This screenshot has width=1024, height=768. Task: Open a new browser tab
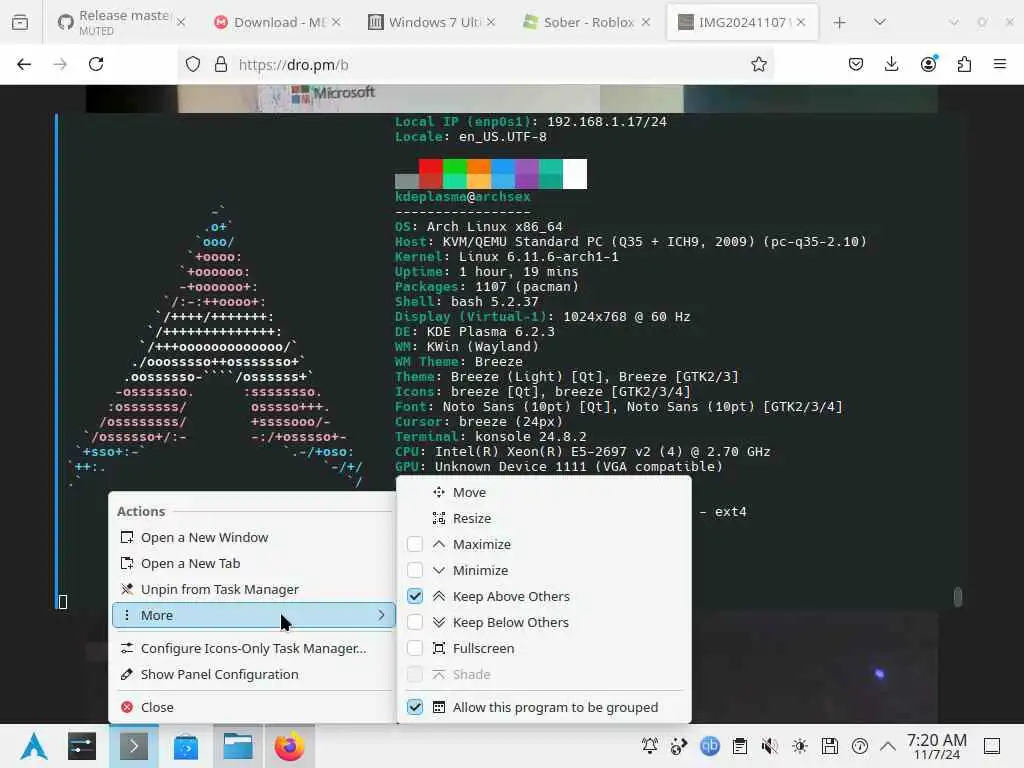pos(840,22)
